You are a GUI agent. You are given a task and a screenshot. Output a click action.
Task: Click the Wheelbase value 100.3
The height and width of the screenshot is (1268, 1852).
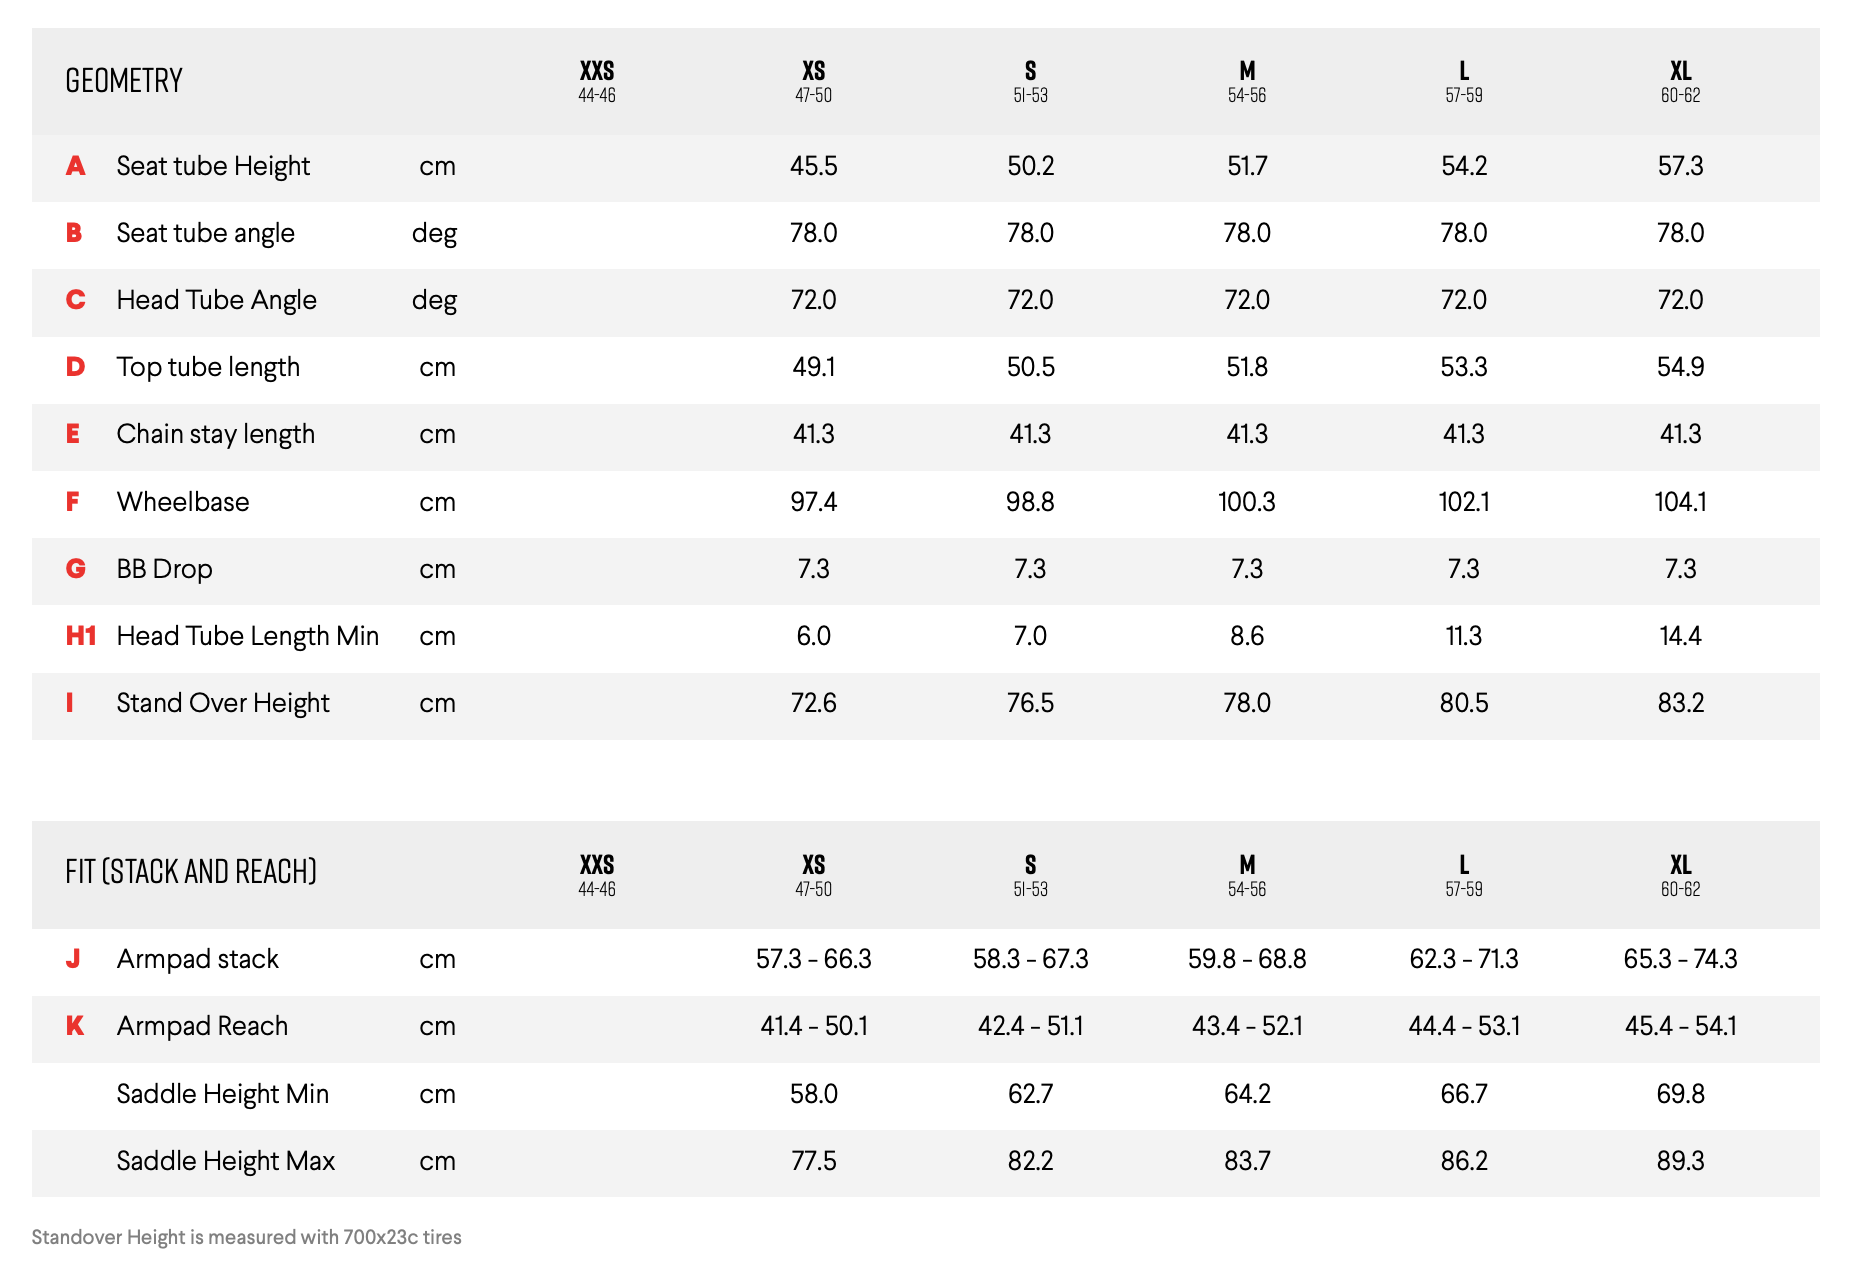click(1247, 502)
